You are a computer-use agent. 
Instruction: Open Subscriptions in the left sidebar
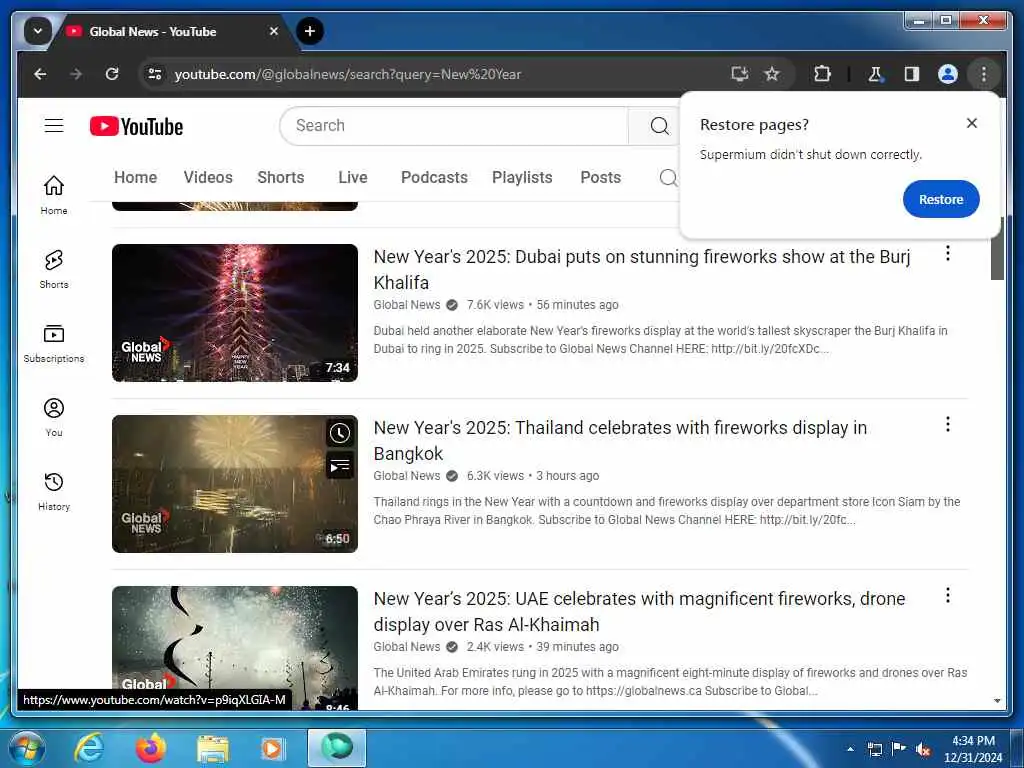[x=54, y=343]
